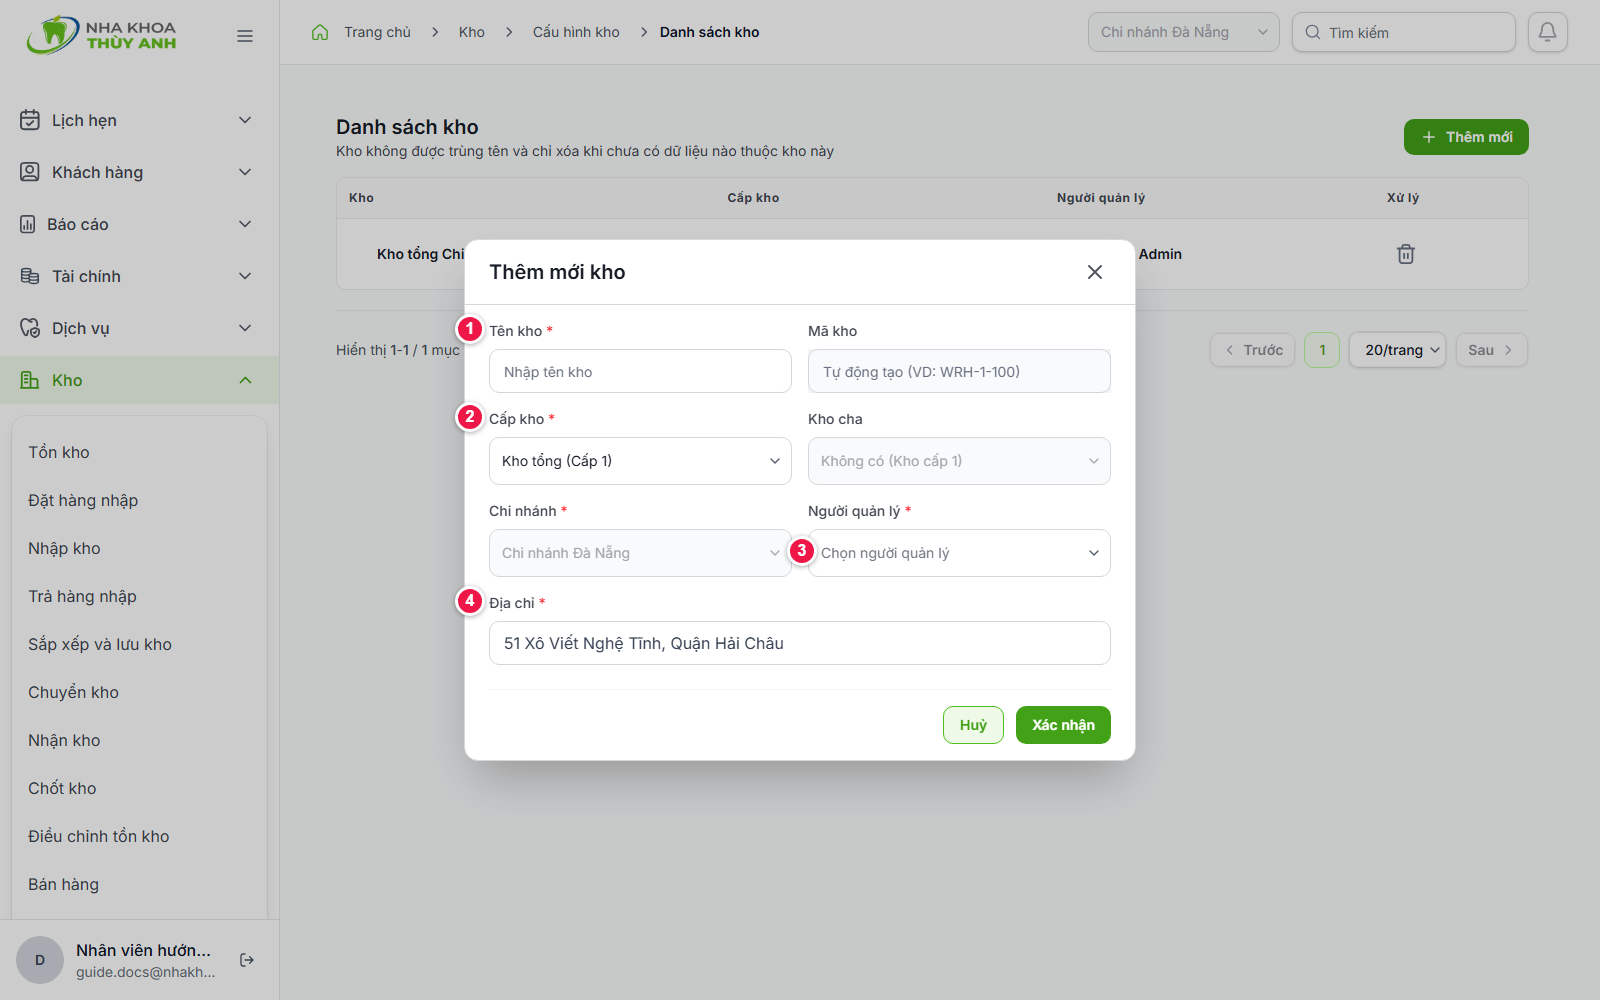Image resolution: width=1600 pixels, height=1000 pixels.
Task: Click the Xác nhận button
Action: [1063, 725]
